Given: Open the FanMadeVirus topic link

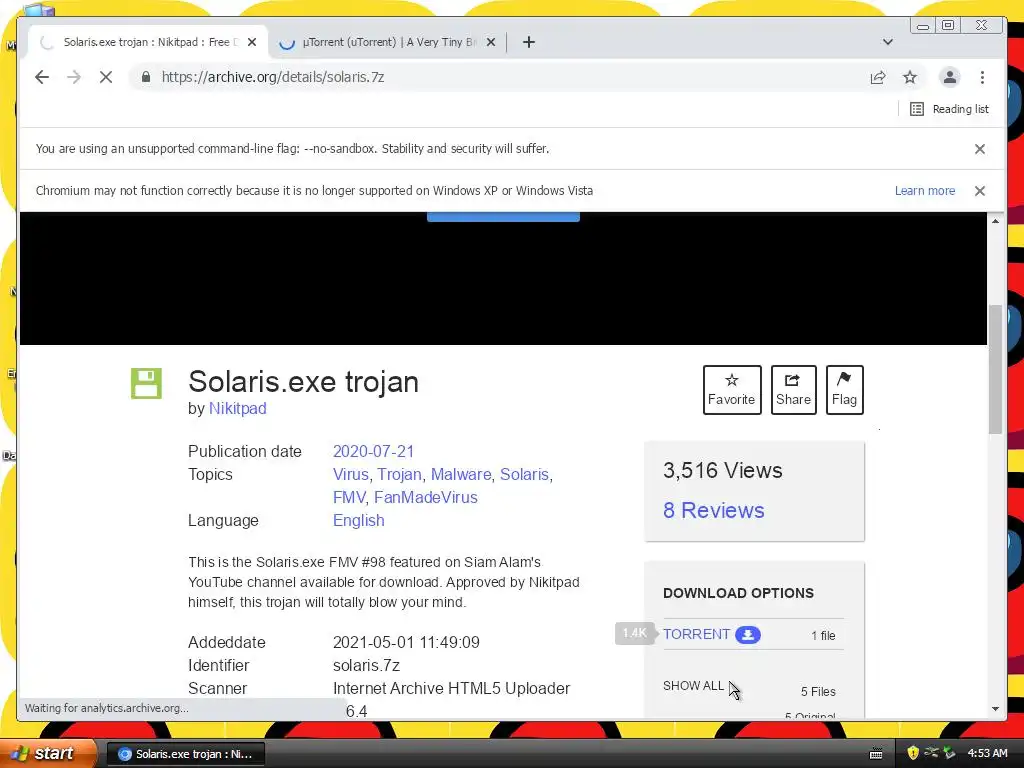Looking at the screenshot, I should click(426, 497).
